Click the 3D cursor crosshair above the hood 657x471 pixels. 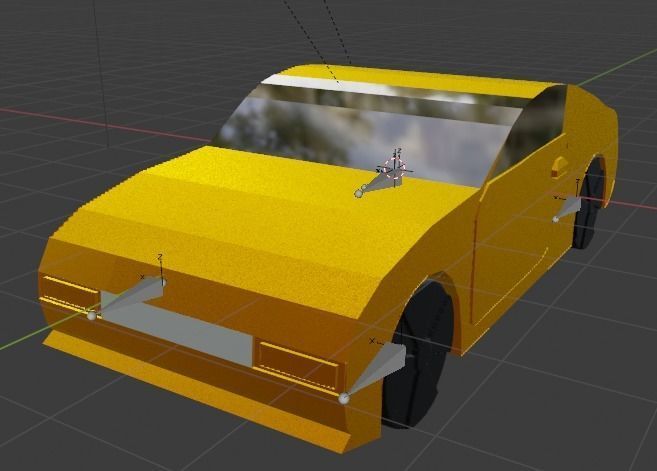[395, 169]
